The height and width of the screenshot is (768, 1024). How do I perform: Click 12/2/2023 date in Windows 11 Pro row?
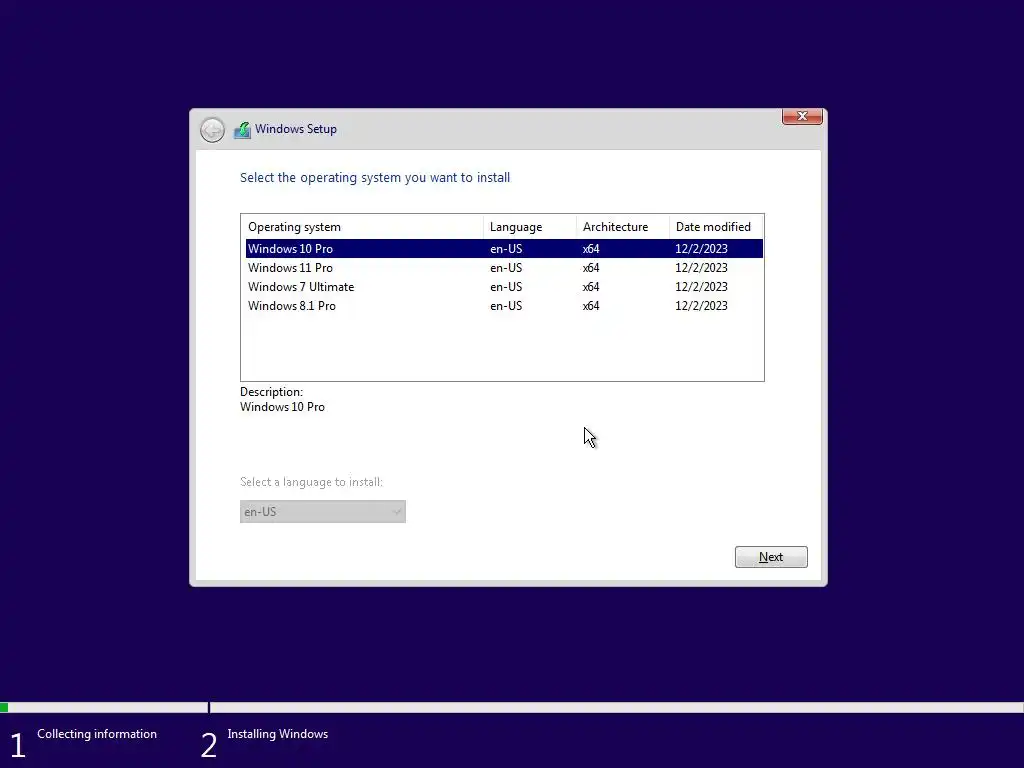701,268
